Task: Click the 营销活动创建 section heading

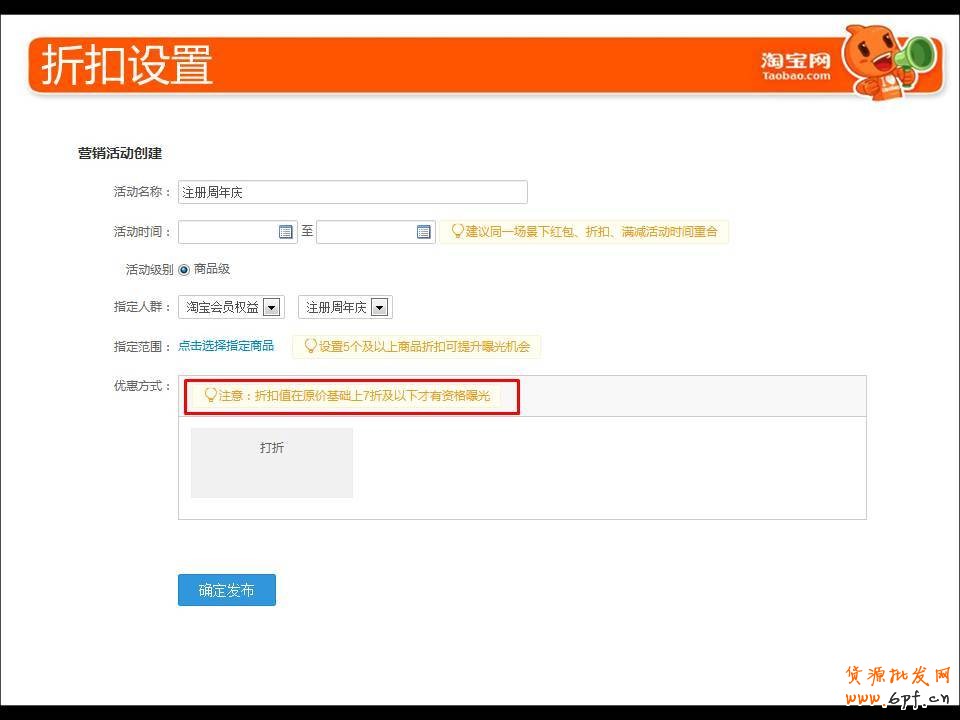Action: pos(120,153)
